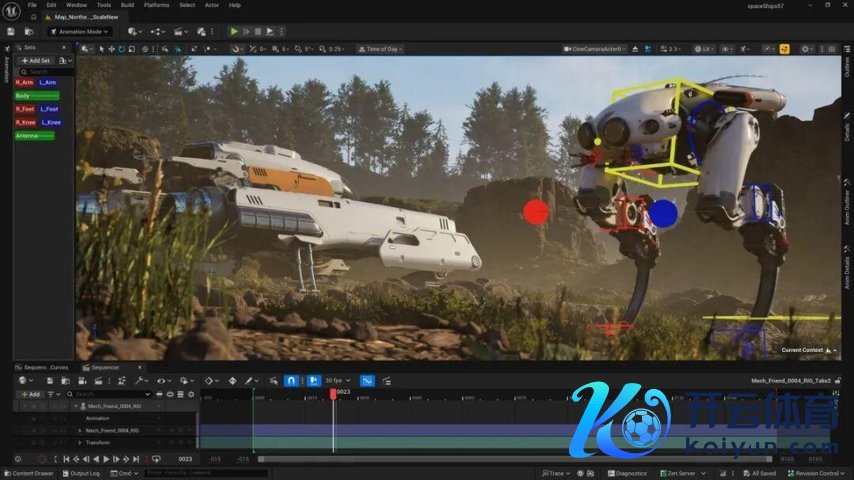Image resolution: width=854 pixels, height=480 pixels.
Task: Open the Content Drawer
Action: click(x=30, y=473)
